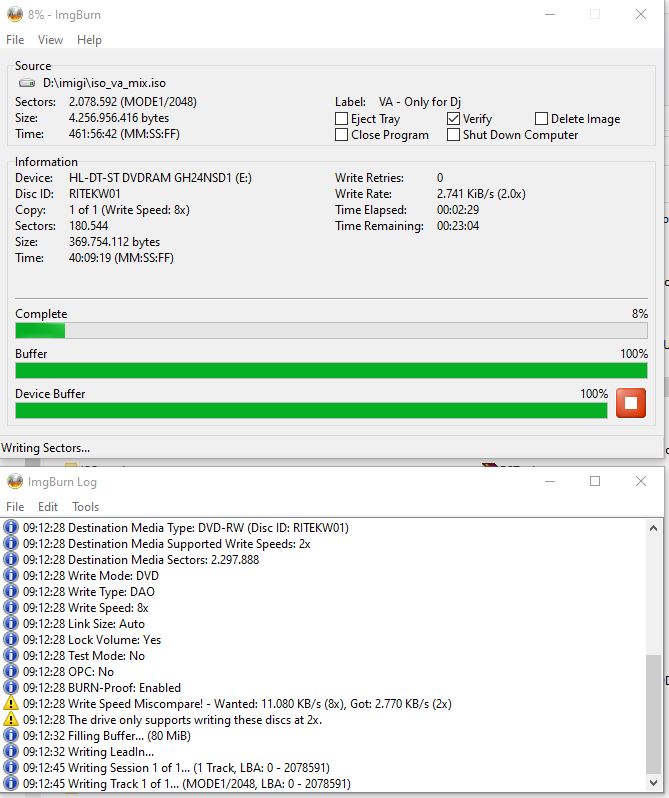
Task: Click info icon beside Writing Track 1 of 1
Action: 11,783
